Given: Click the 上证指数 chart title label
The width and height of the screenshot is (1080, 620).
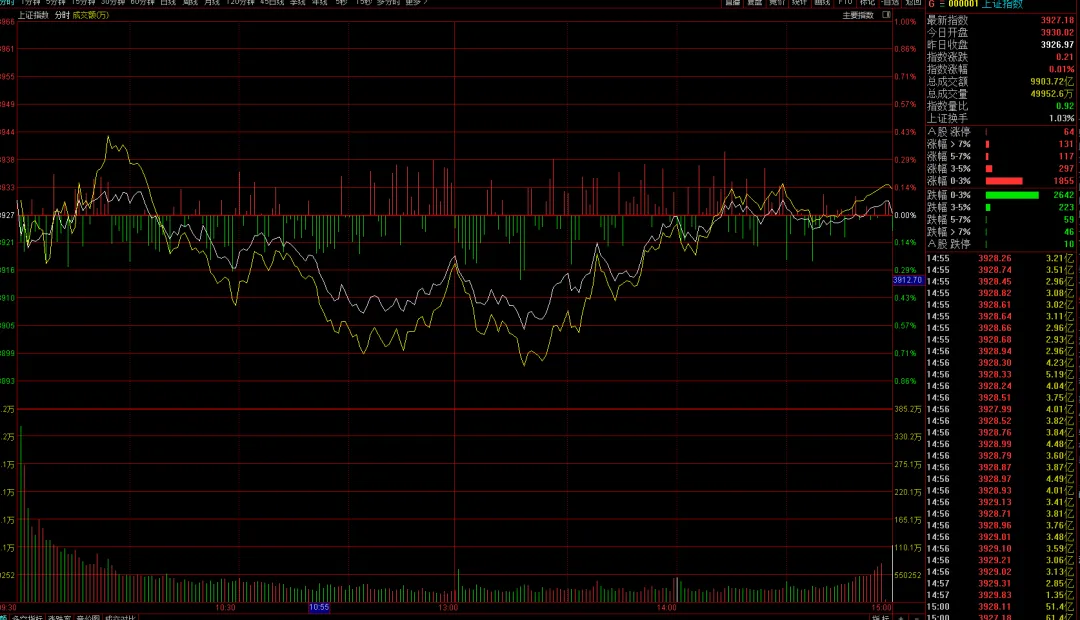Looking at the screenshot, I should [33, 15].
